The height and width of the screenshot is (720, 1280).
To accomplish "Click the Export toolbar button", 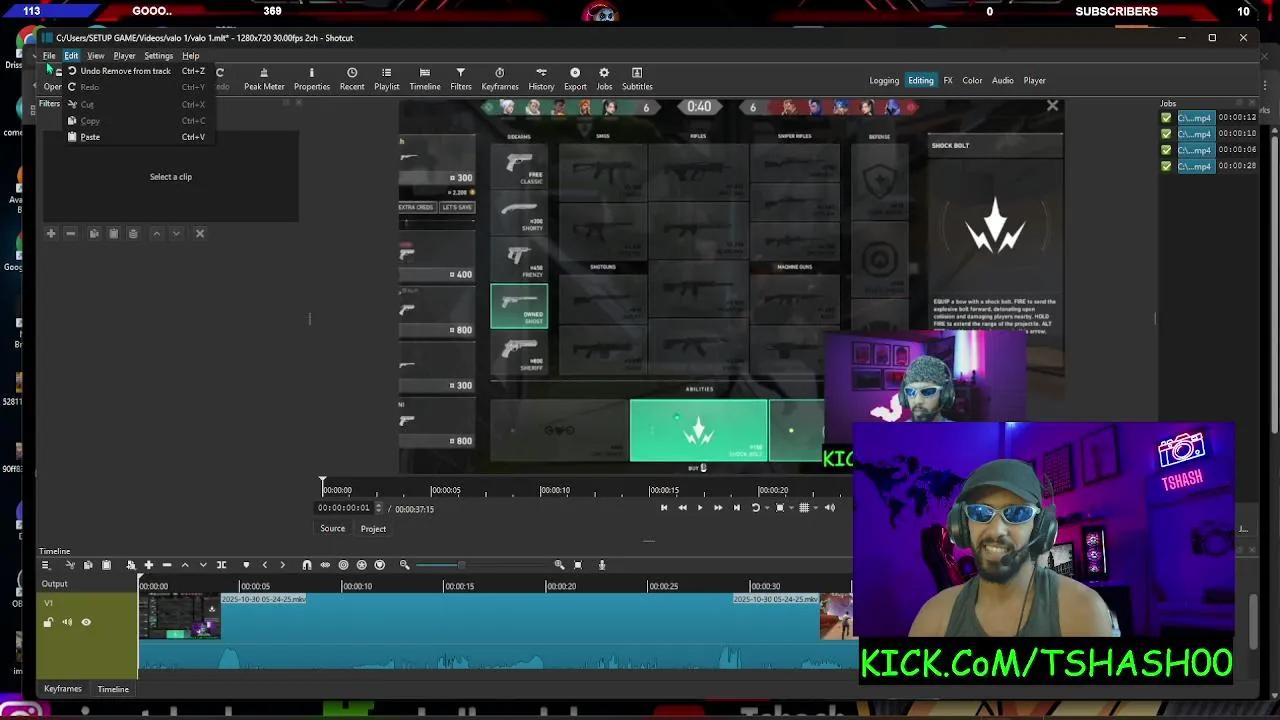I will (575, 79).
